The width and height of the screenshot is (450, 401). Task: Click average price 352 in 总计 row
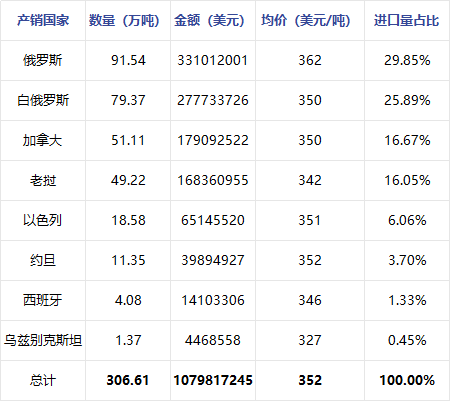pyautogui.click(x=310, y=380)
